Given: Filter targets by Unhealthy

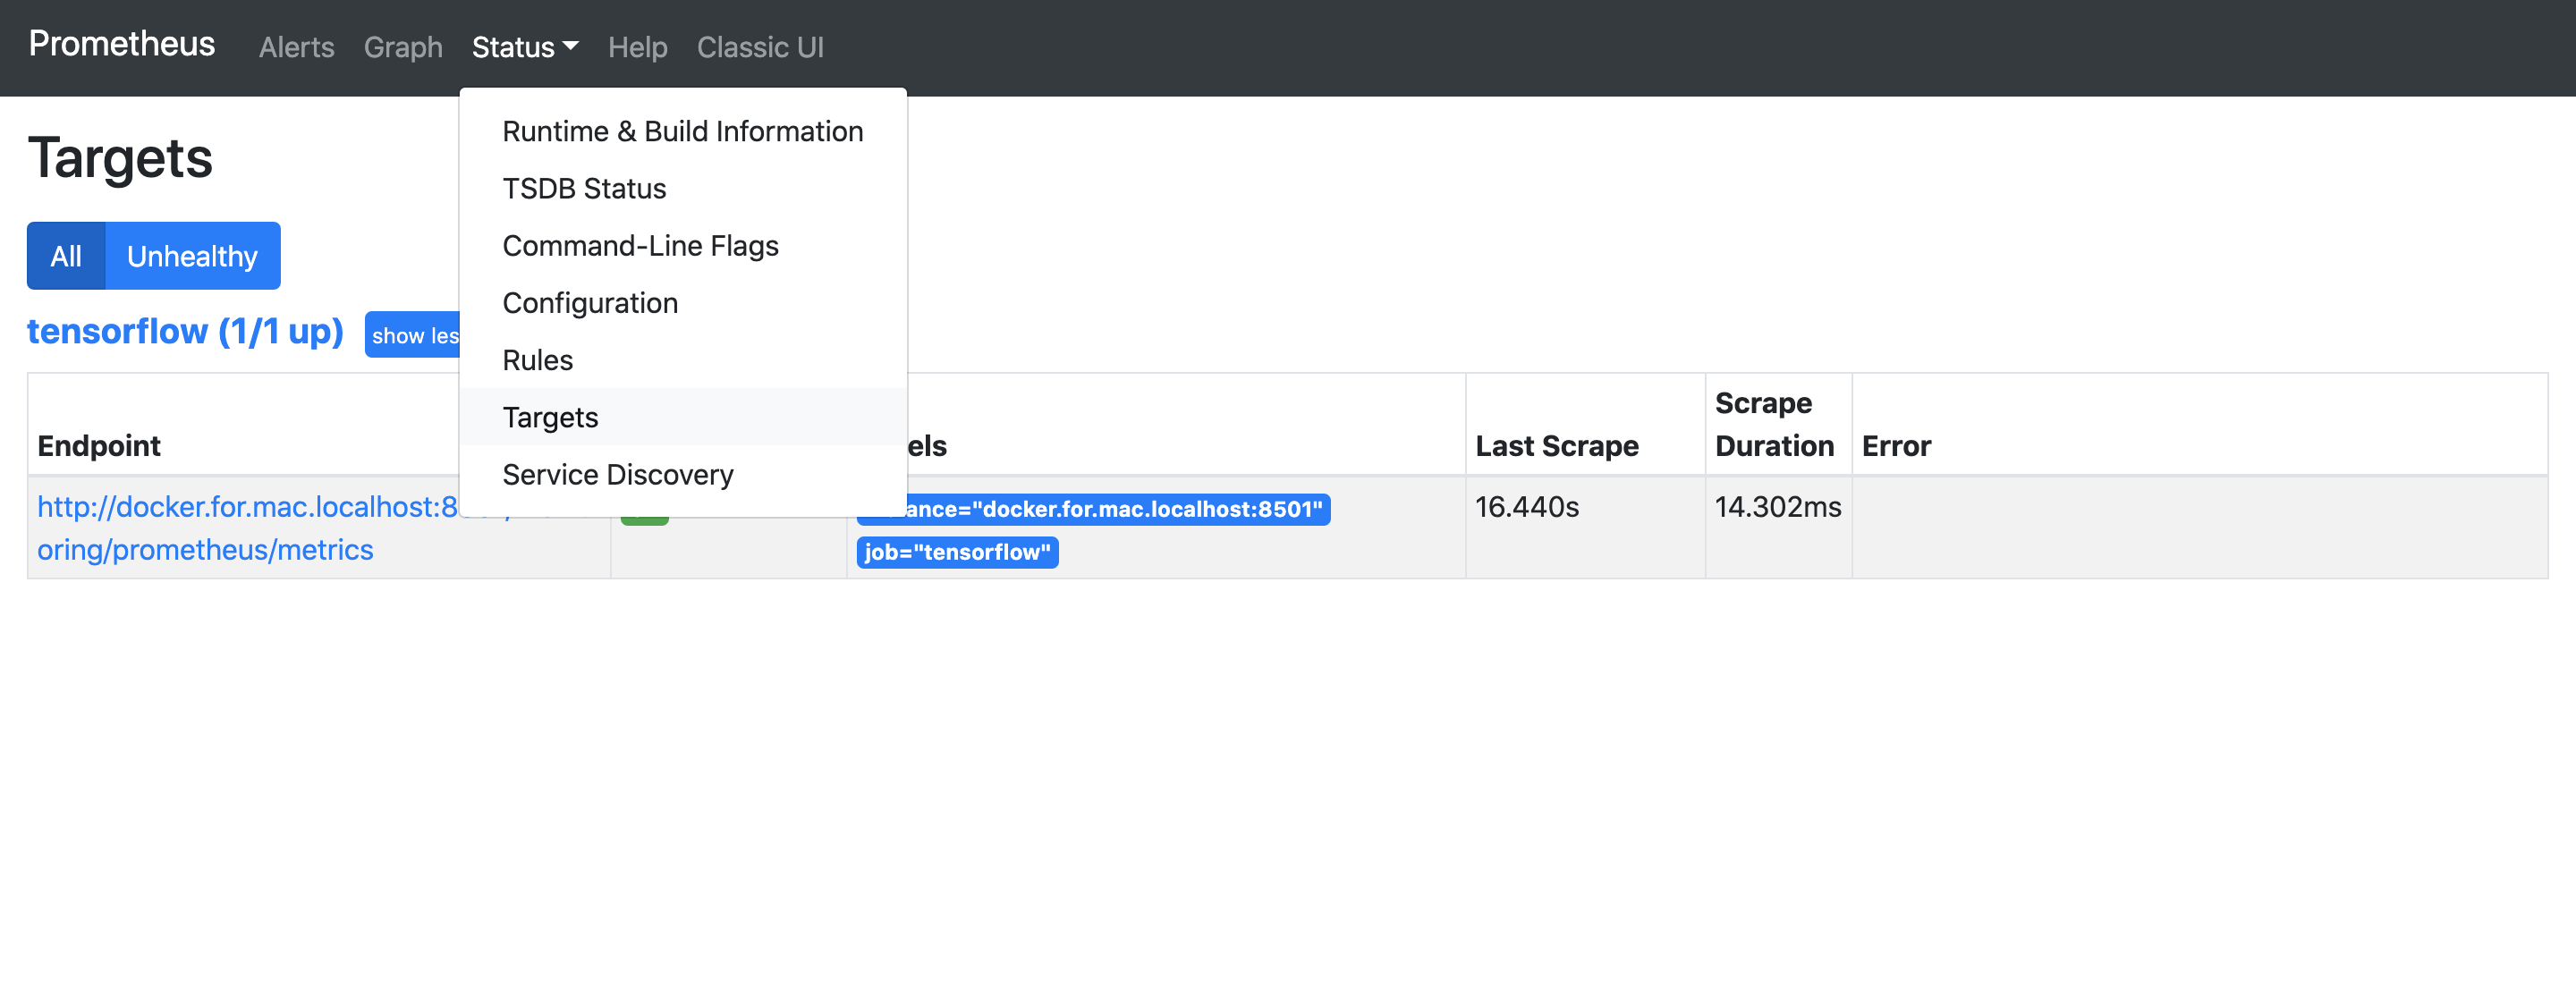Looking at the screenshot, I should coord(192,256).
